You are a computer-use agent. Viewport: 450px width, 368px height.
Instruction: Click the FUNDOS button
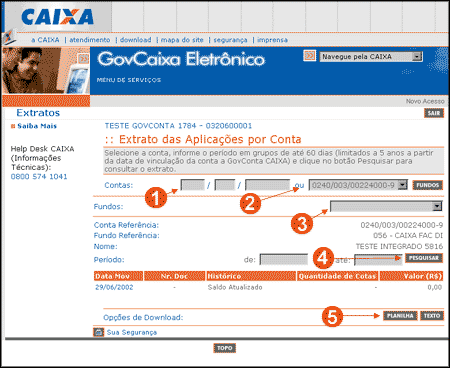point(428,185)
